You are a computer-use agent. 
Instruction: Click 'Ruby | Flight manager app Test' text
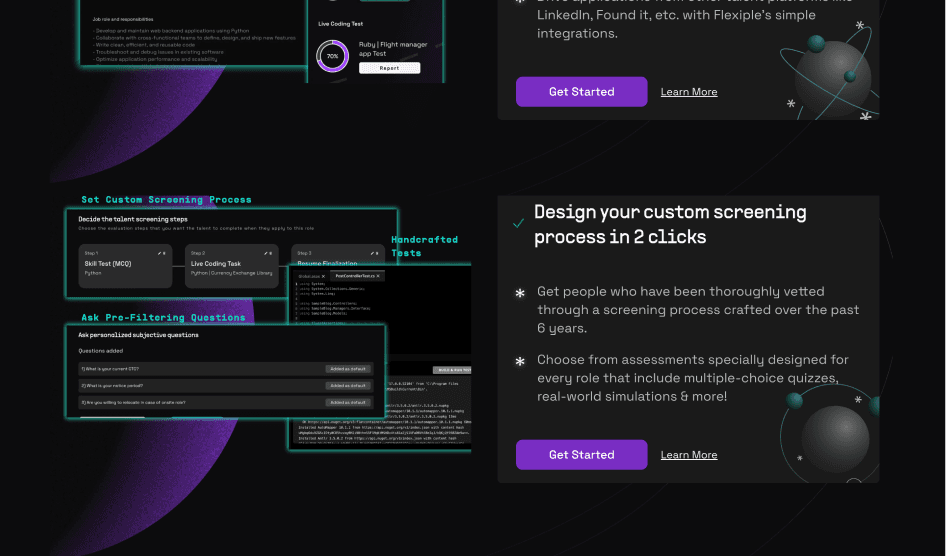point(393,49)
